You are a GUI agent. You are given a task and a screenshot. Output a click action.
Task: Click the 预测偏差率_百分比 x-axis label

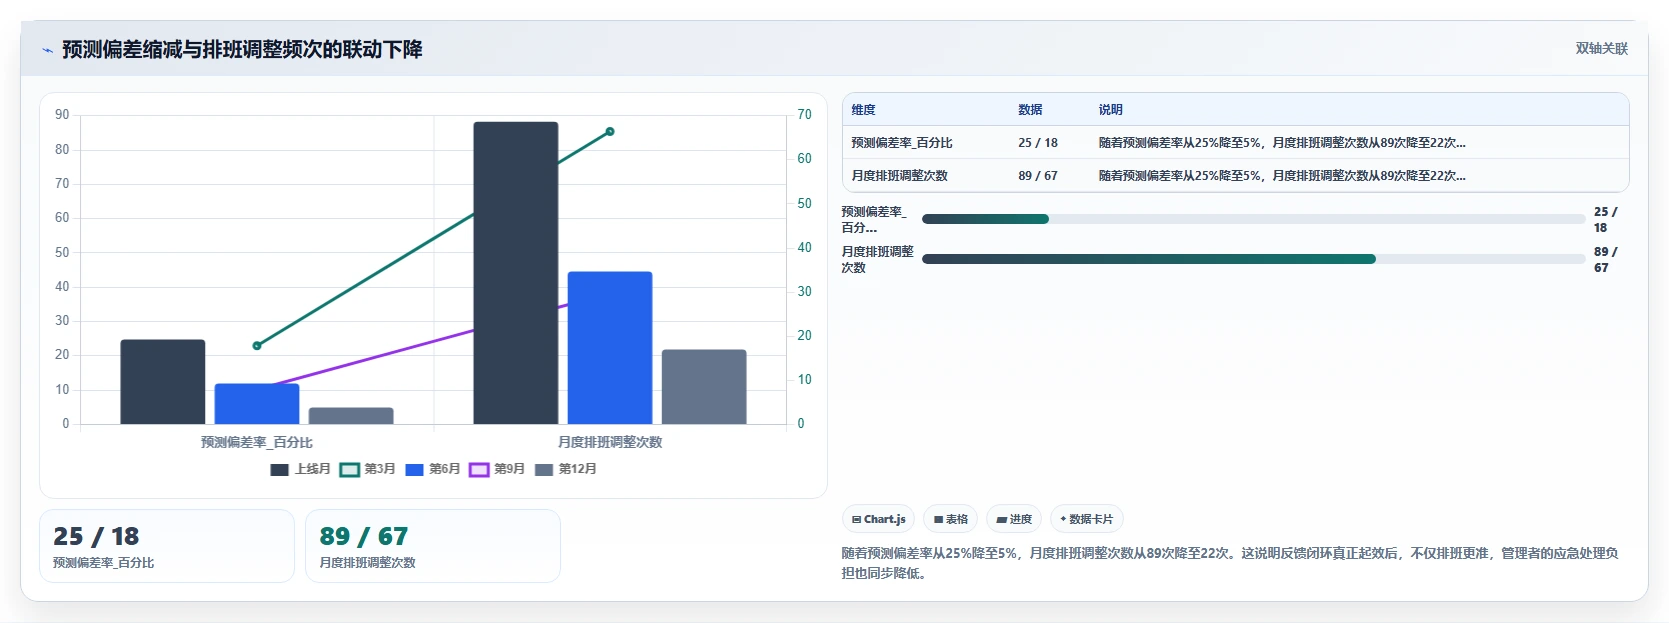257,442
